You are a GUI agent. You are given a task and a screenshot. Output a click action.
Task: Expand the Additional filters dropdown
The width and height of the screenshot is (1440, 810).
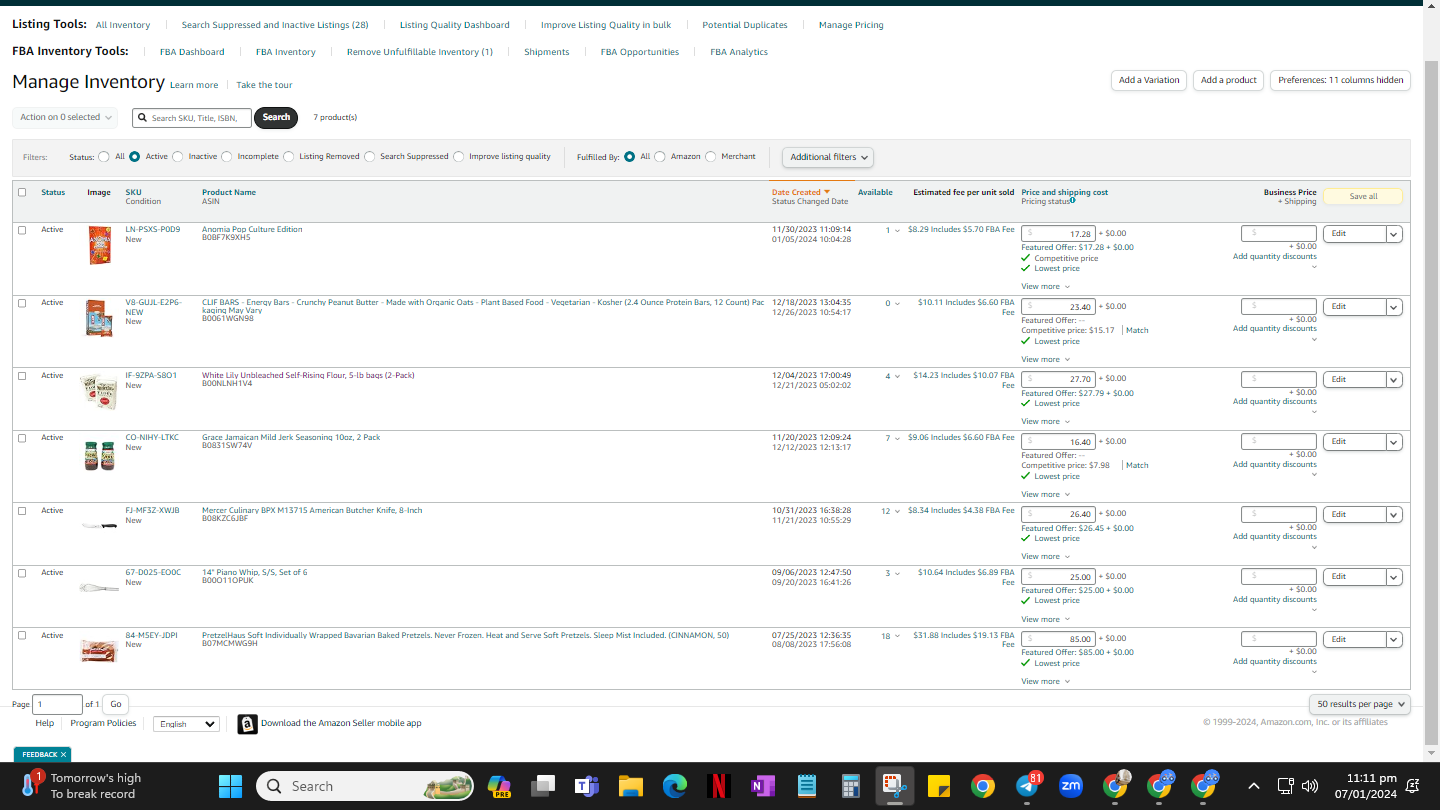(828, 157)
